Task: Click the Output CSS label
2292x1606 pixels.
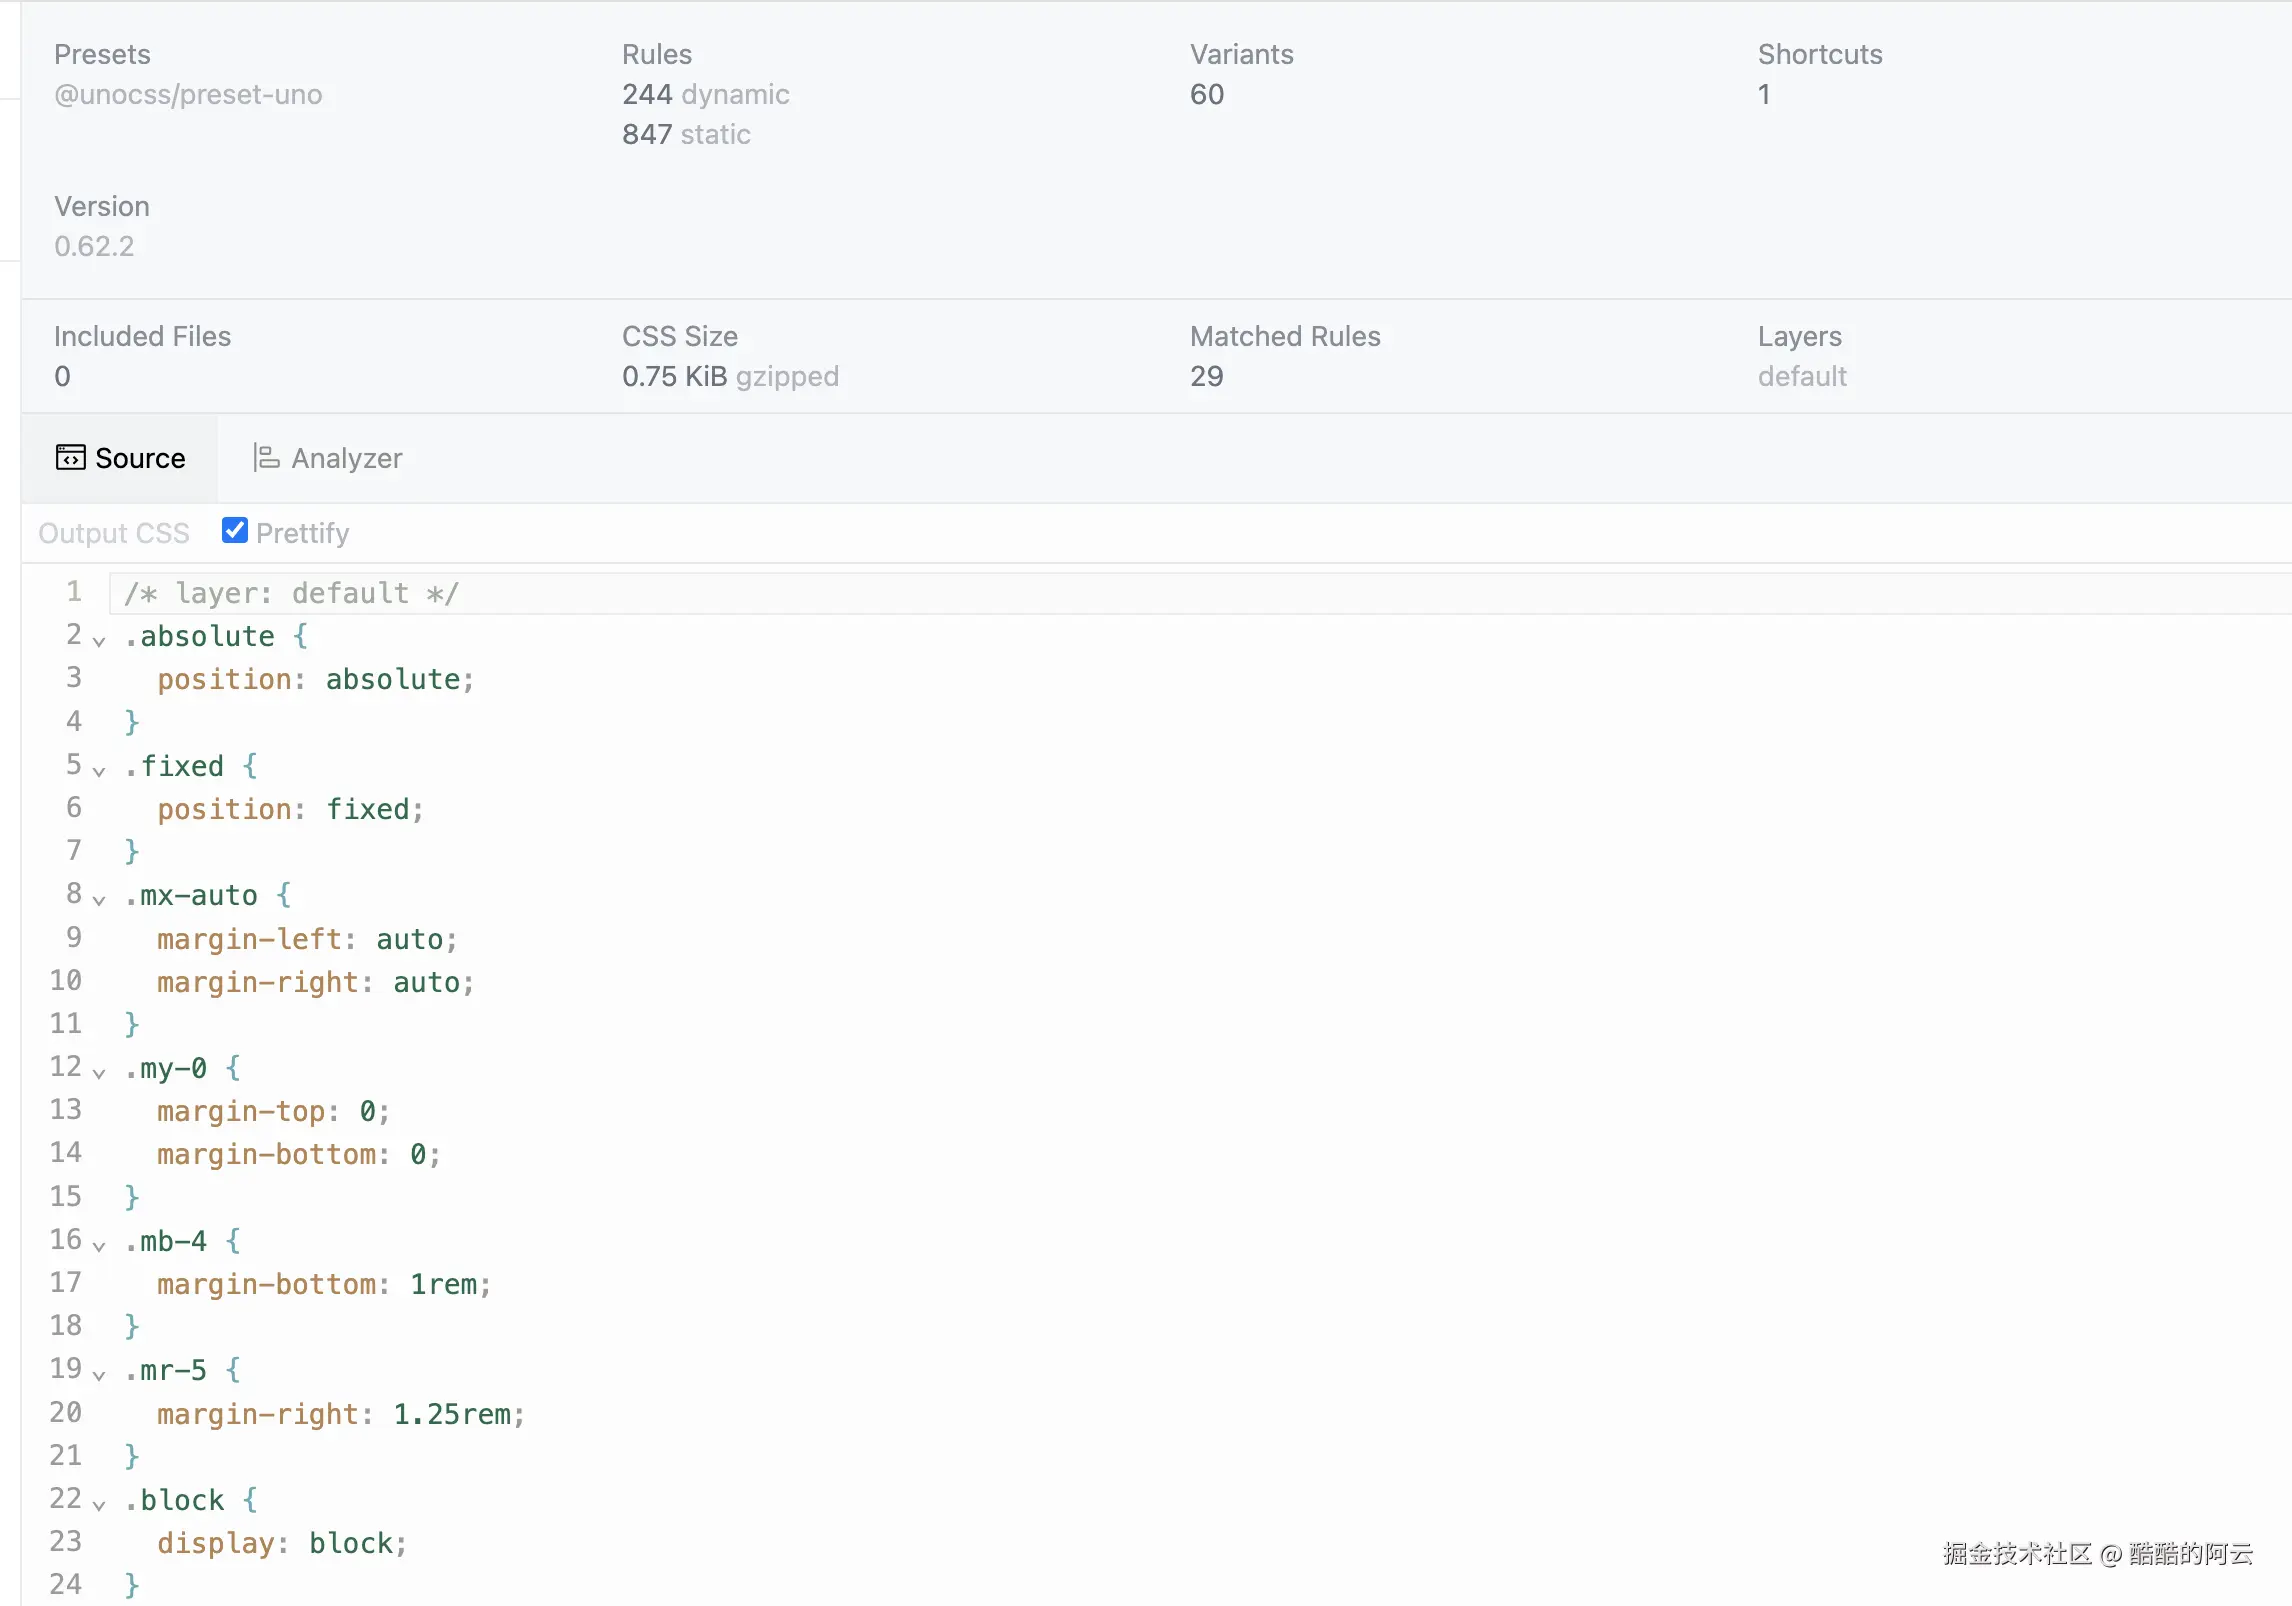Action: [114, 533]
